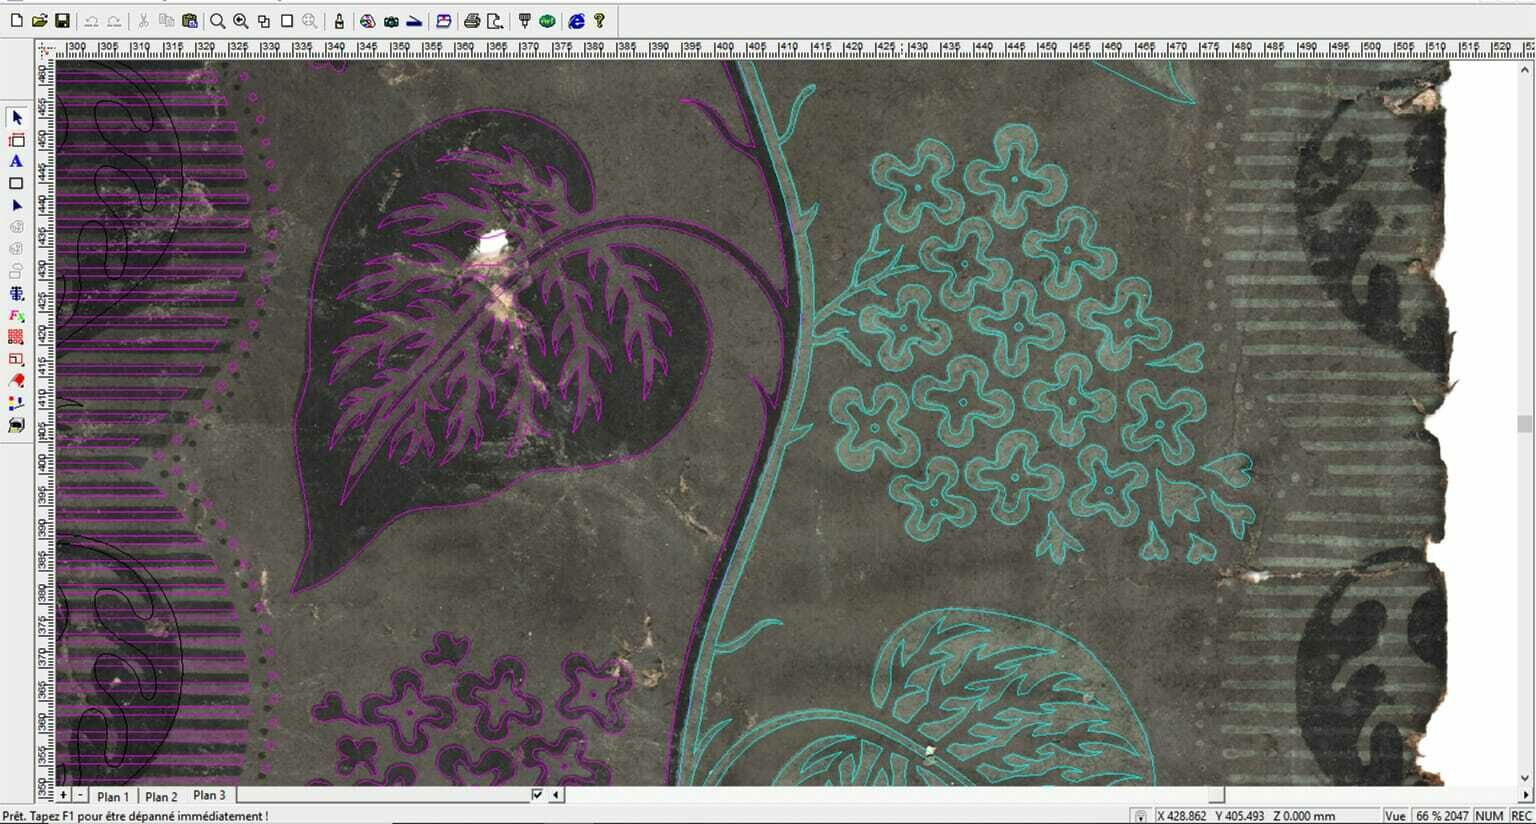Click the vertical scrollbar up arrow
Screen dimensions: 1536x824
[1525, 70]
